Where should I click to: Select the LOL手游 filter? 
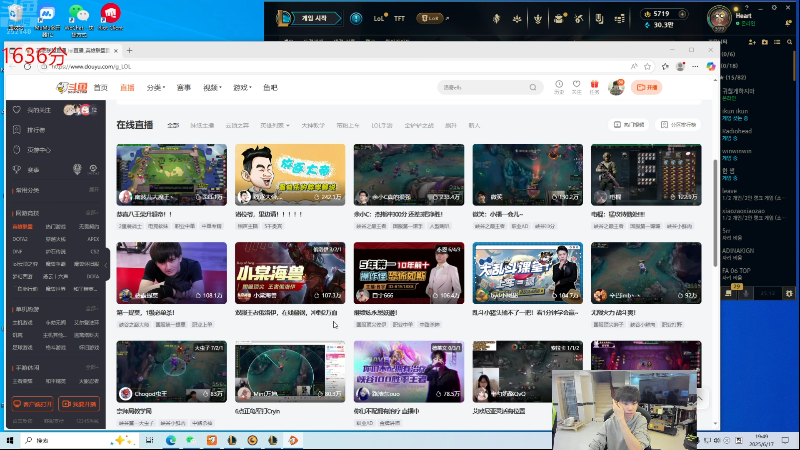coord(382,125)
